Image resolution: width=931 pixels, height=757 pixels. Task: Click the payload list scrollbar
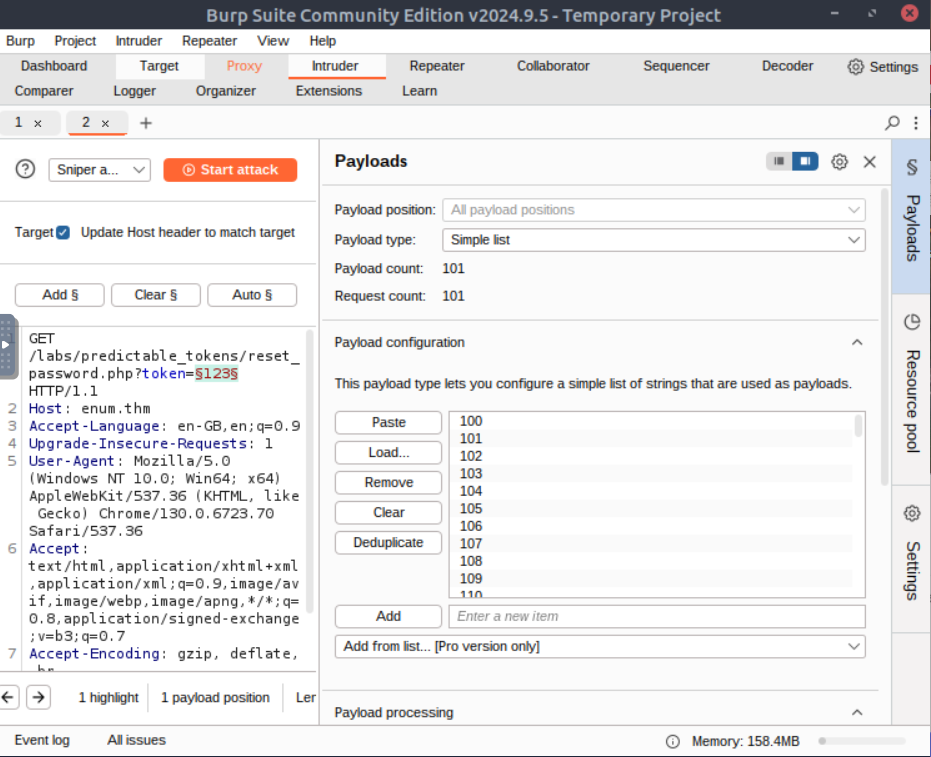tap(858, 426)
